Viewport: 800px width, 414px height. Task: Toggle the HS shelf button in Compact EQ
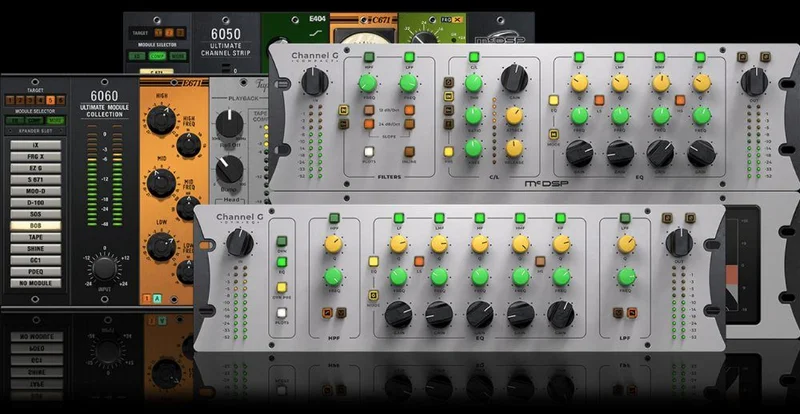[x=680, y=100]
